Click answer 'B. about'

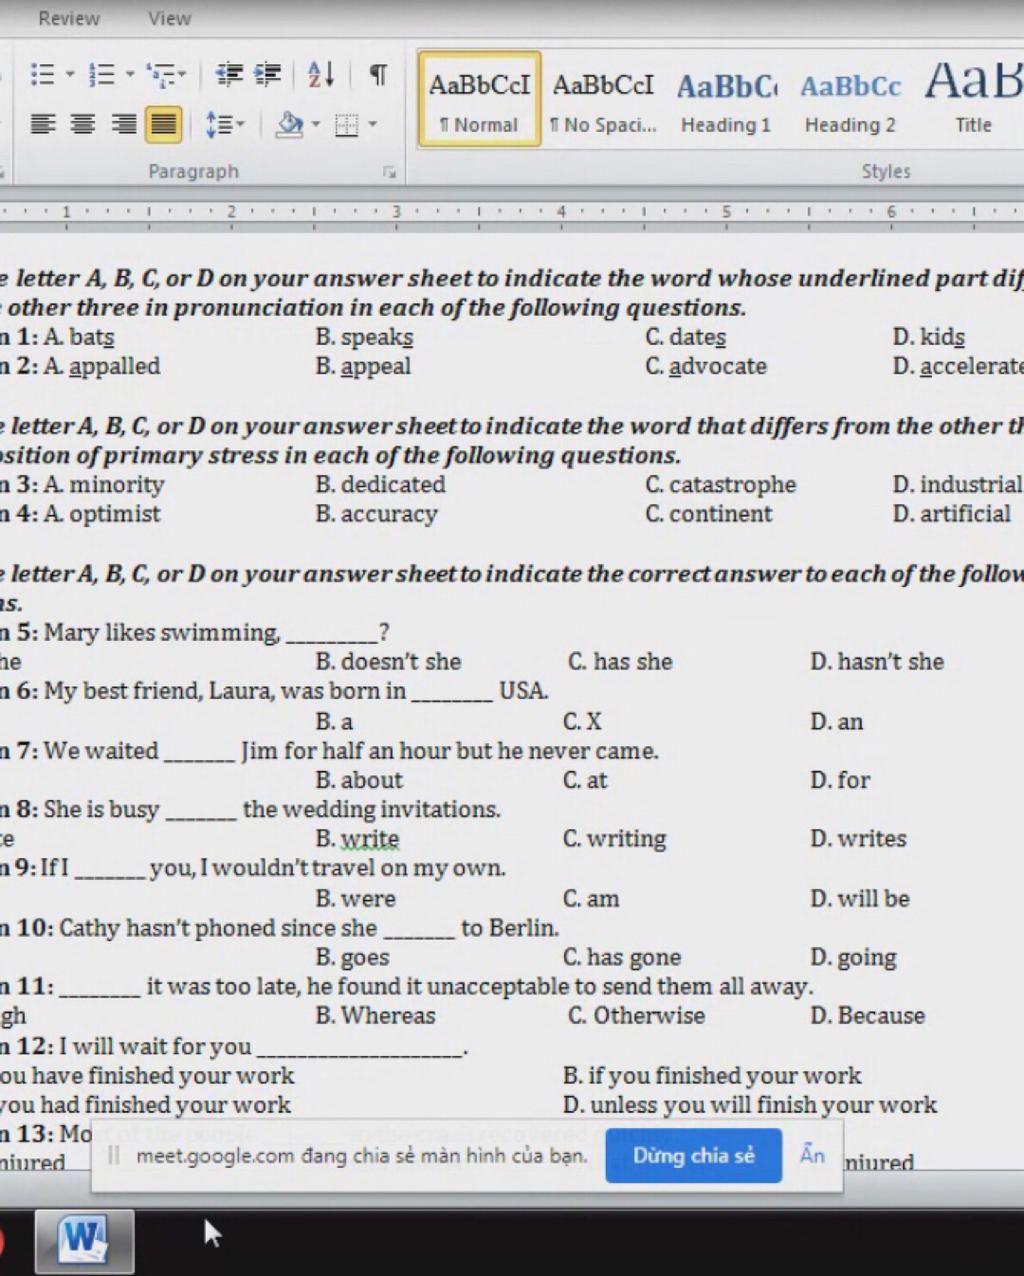pos(359,780)
